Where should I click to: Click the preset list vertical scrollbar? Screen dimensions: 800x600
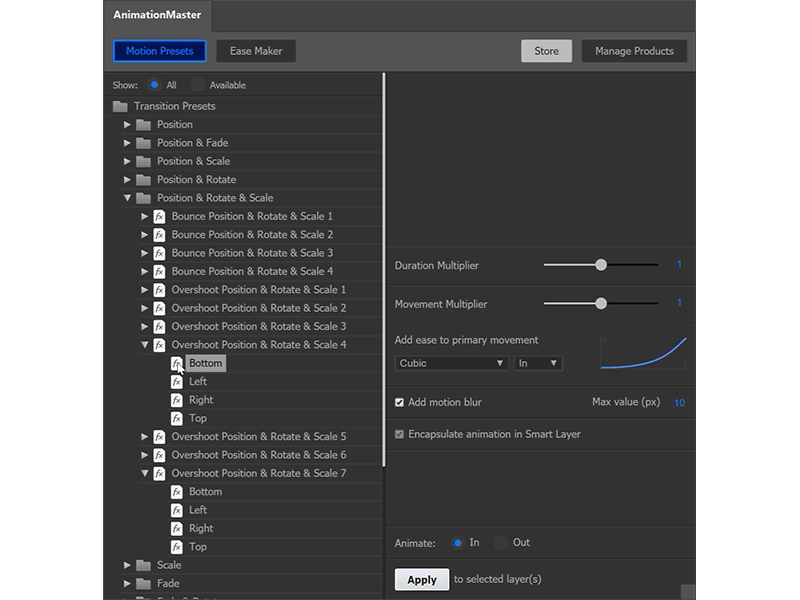click(x=384, y=269)
